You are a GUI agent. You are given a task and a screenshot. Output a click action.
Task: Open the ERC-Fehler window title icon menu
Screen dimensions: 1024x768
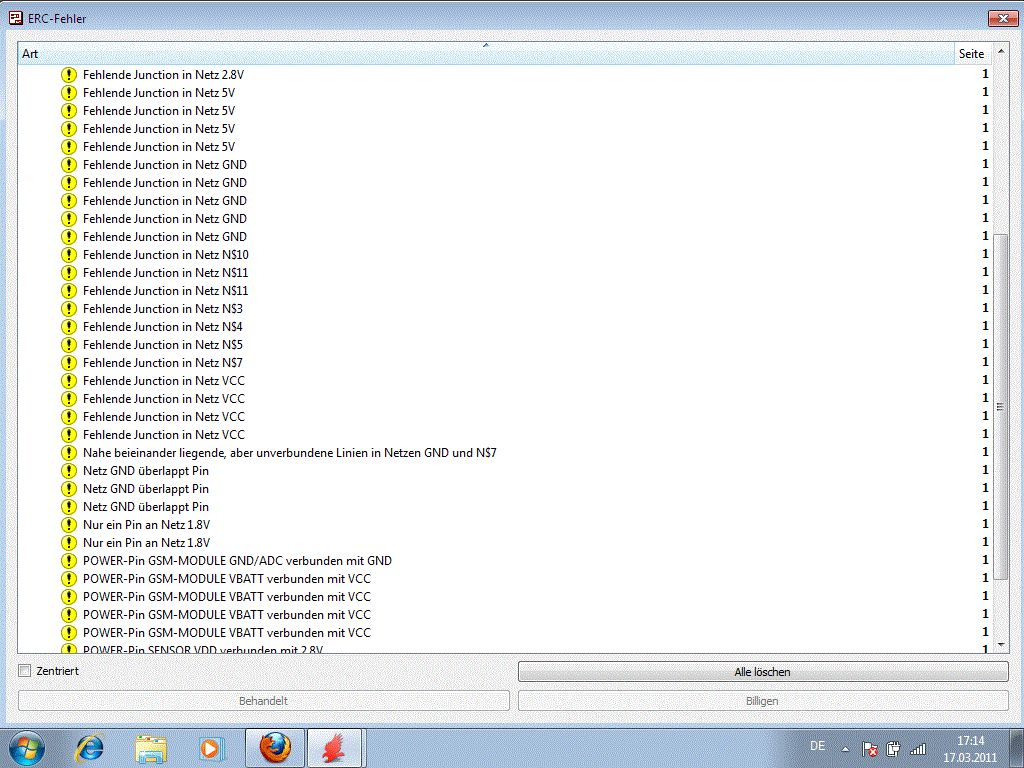coord(16,18)
